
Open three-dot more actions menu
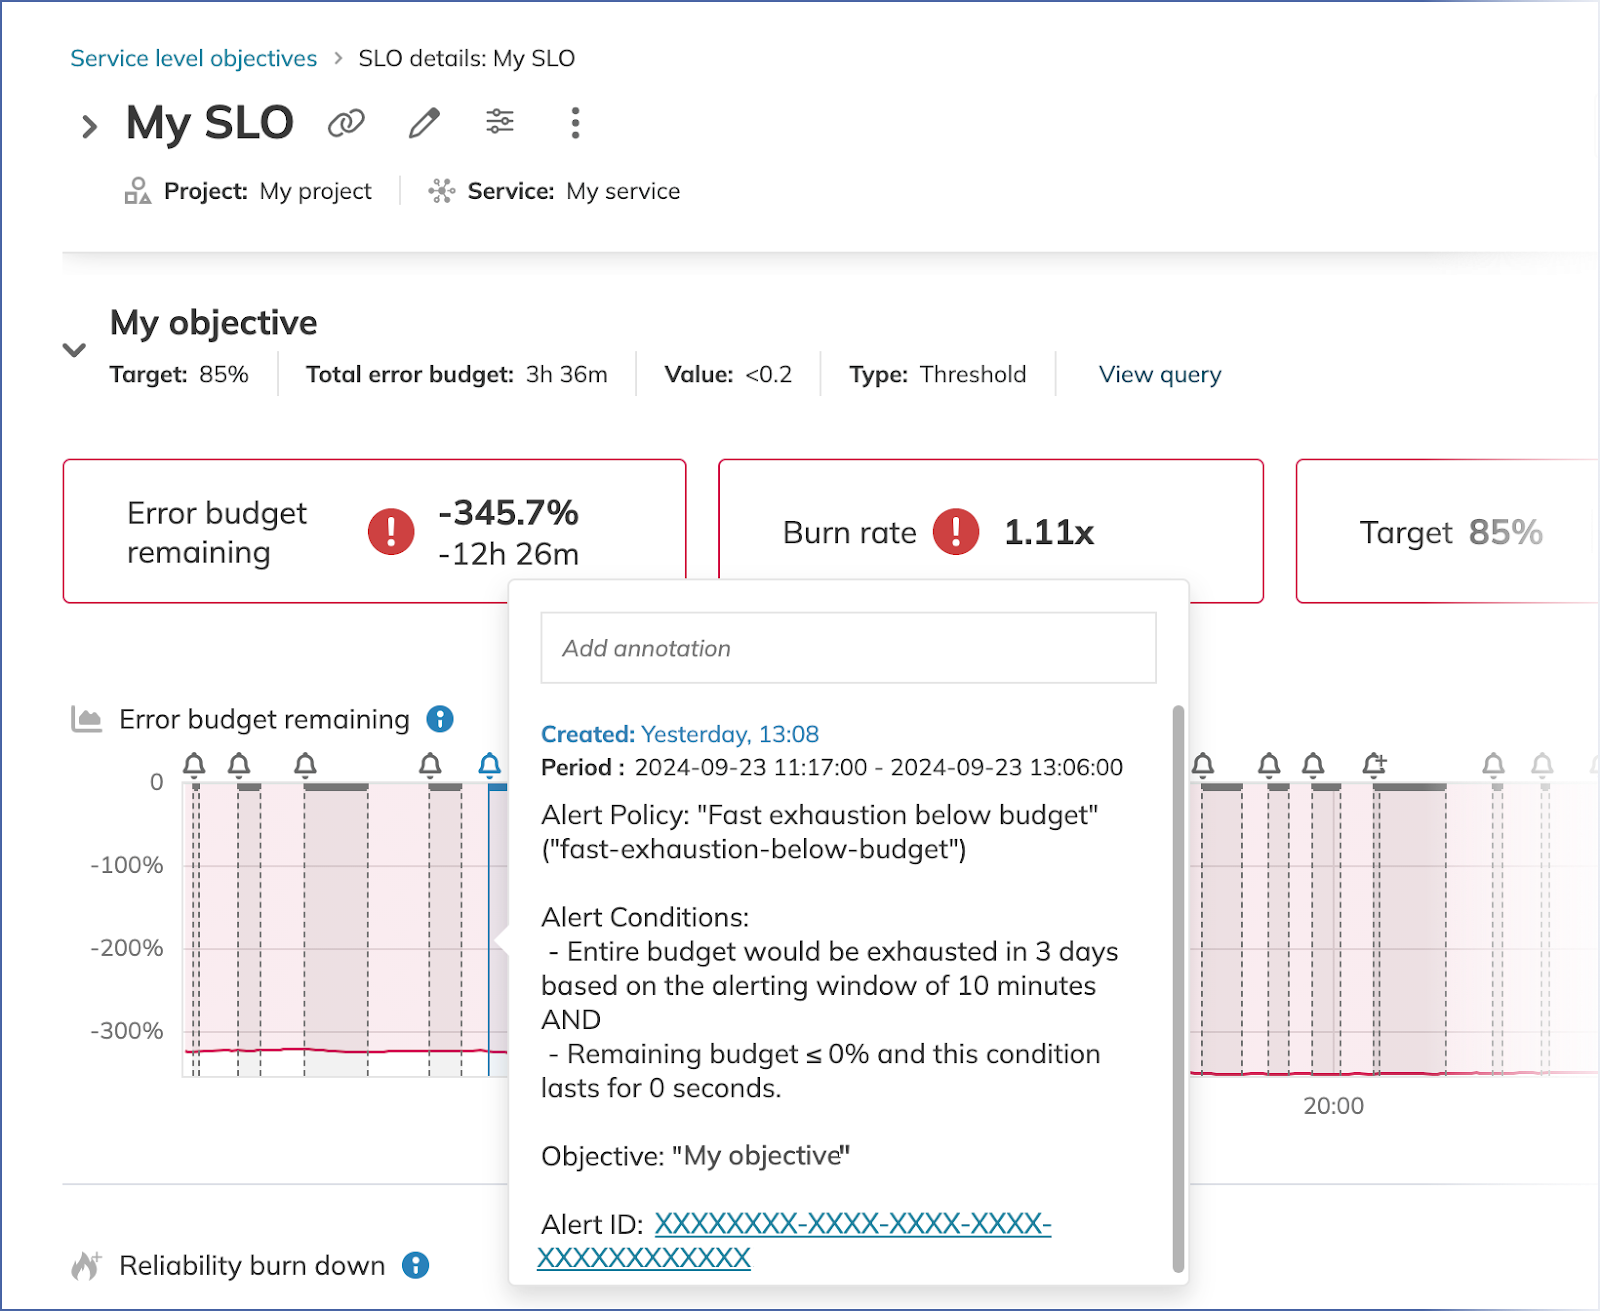[574, 123]
